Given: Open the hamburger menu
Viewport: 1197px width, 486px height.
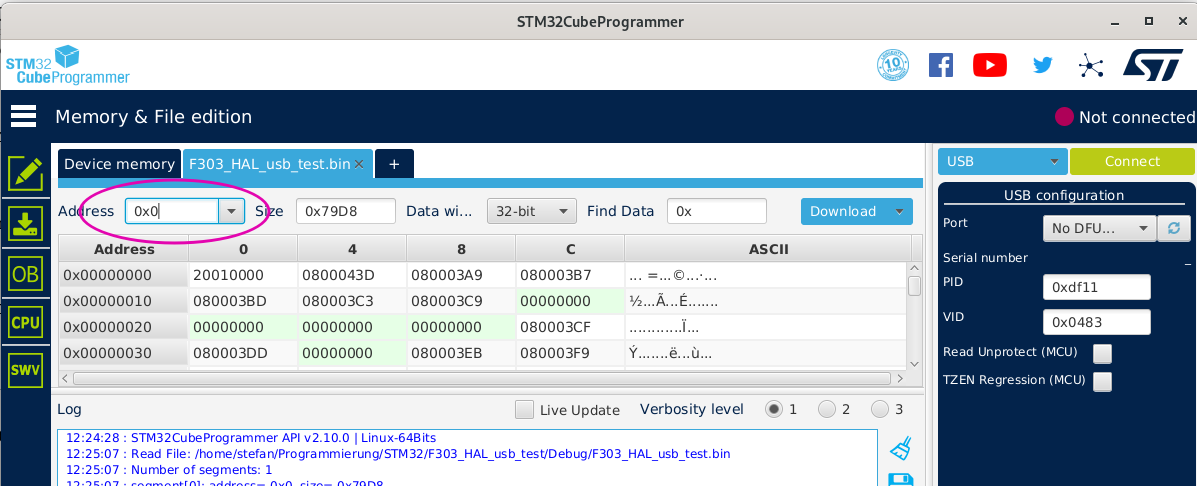Looking at the screenshot, I should click(24, 117).
